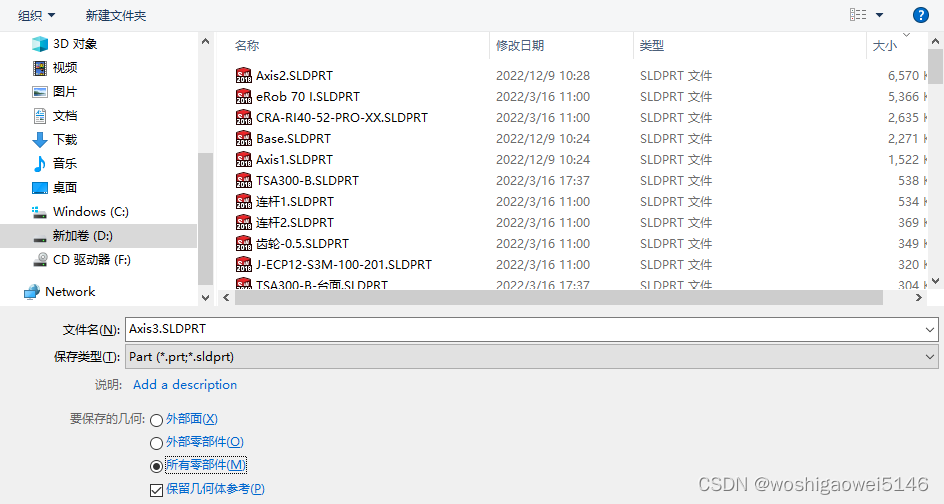Click the 齿轮-0.5.SLDPRT file icon

coord(243,244)
